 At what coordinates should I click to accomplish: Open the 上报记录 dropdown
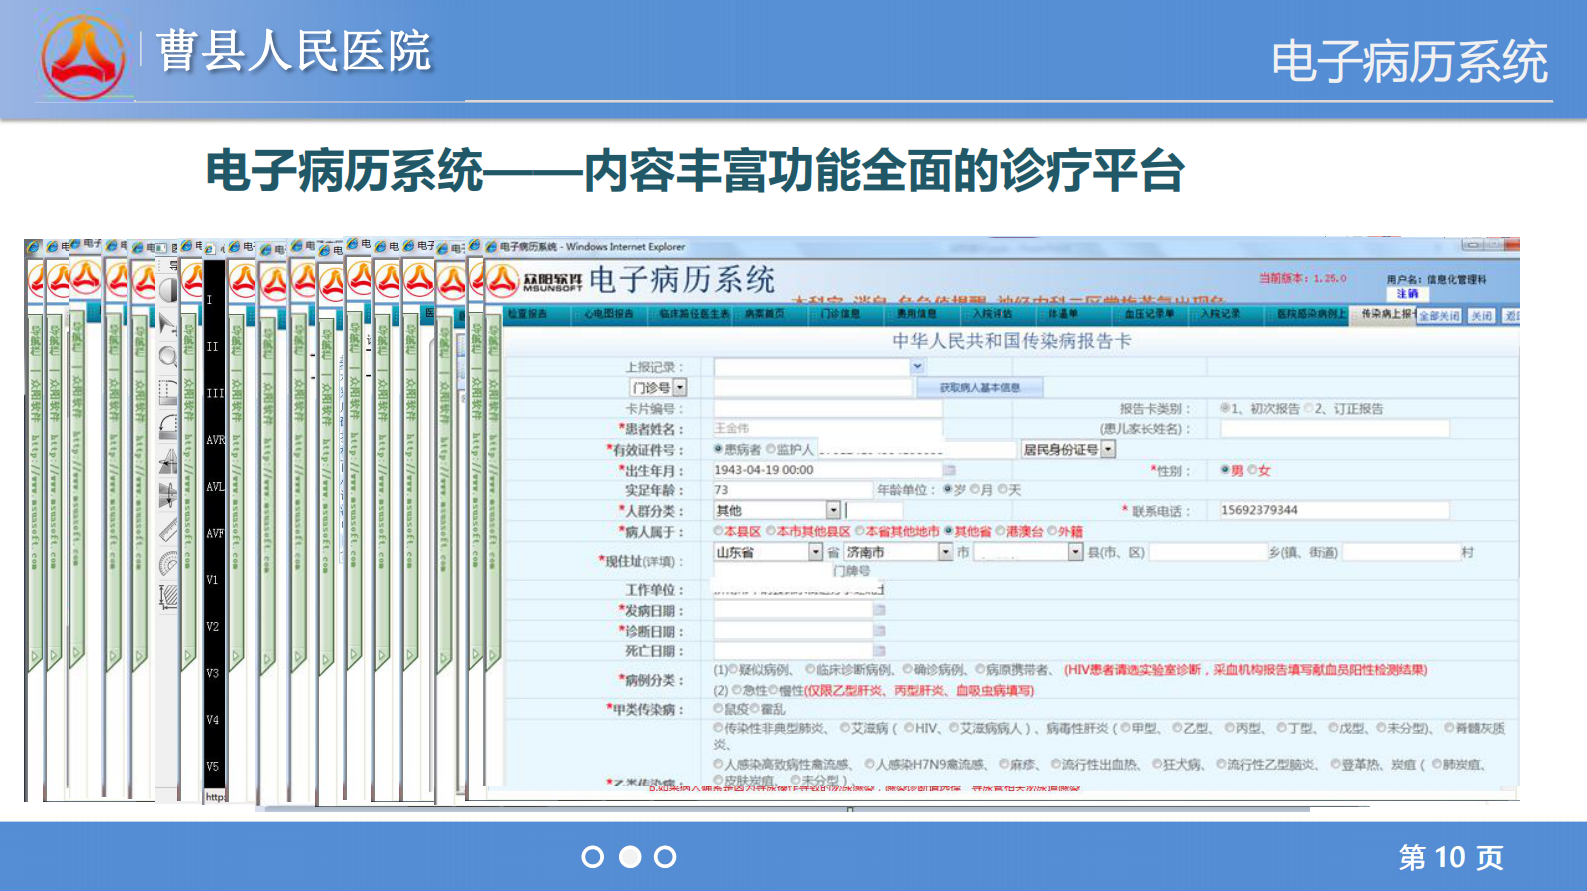(917, 367)
